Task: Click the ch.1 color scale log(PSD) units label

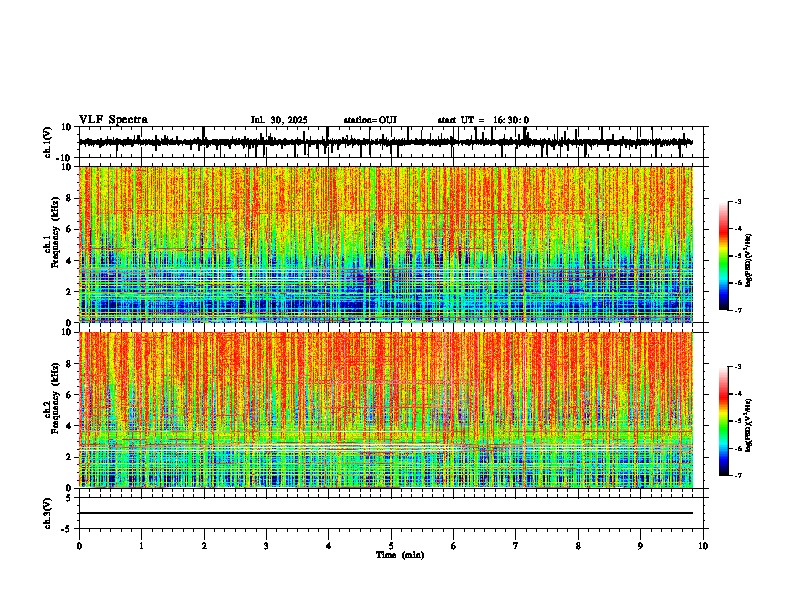Action: coord(748,261)
